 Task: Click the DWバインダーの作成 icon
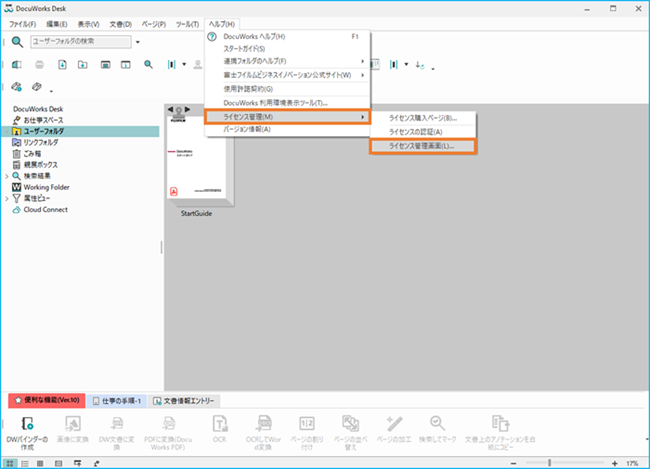27,424
